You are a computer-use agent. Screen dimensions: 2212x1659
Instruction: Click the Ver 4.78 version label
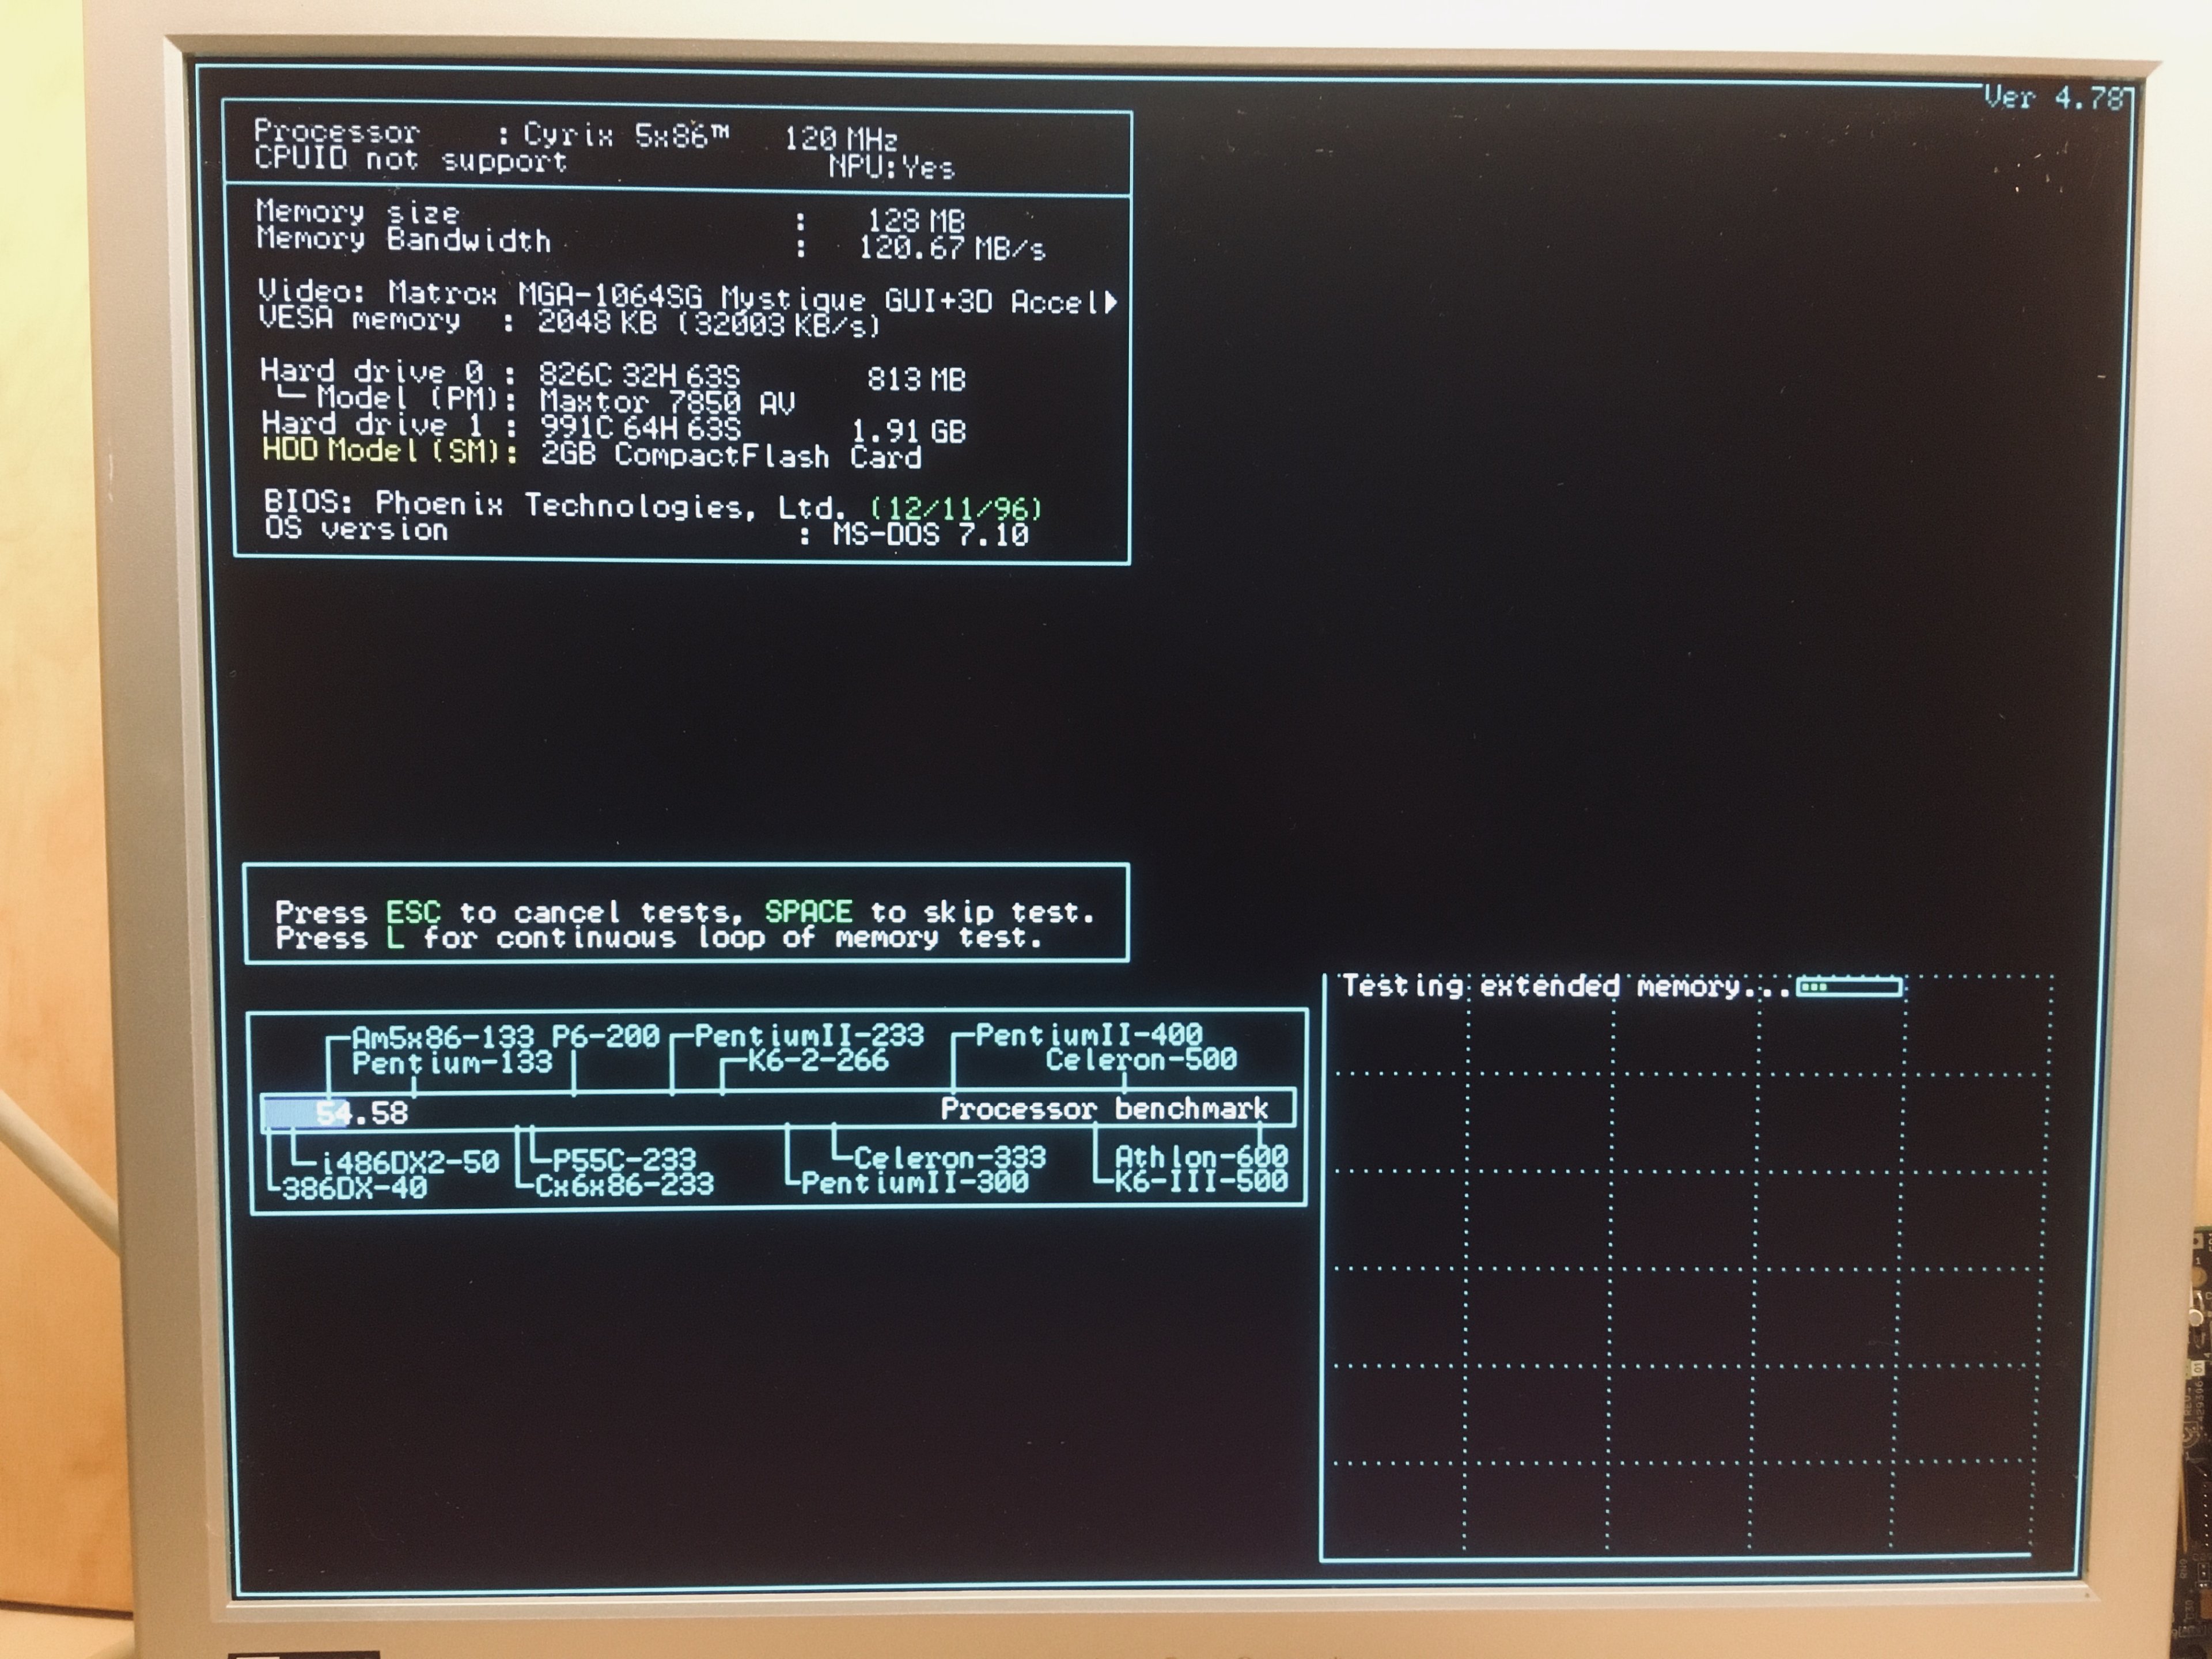[2054, 98]
